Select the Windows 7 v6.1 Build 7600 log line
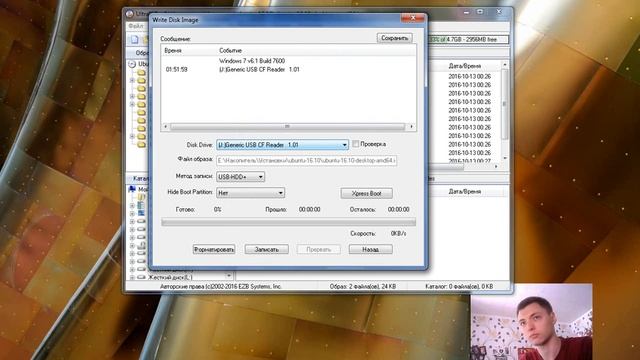Image resolution: width=640 pixels, height=360 pixels. [x=252, y=61]
